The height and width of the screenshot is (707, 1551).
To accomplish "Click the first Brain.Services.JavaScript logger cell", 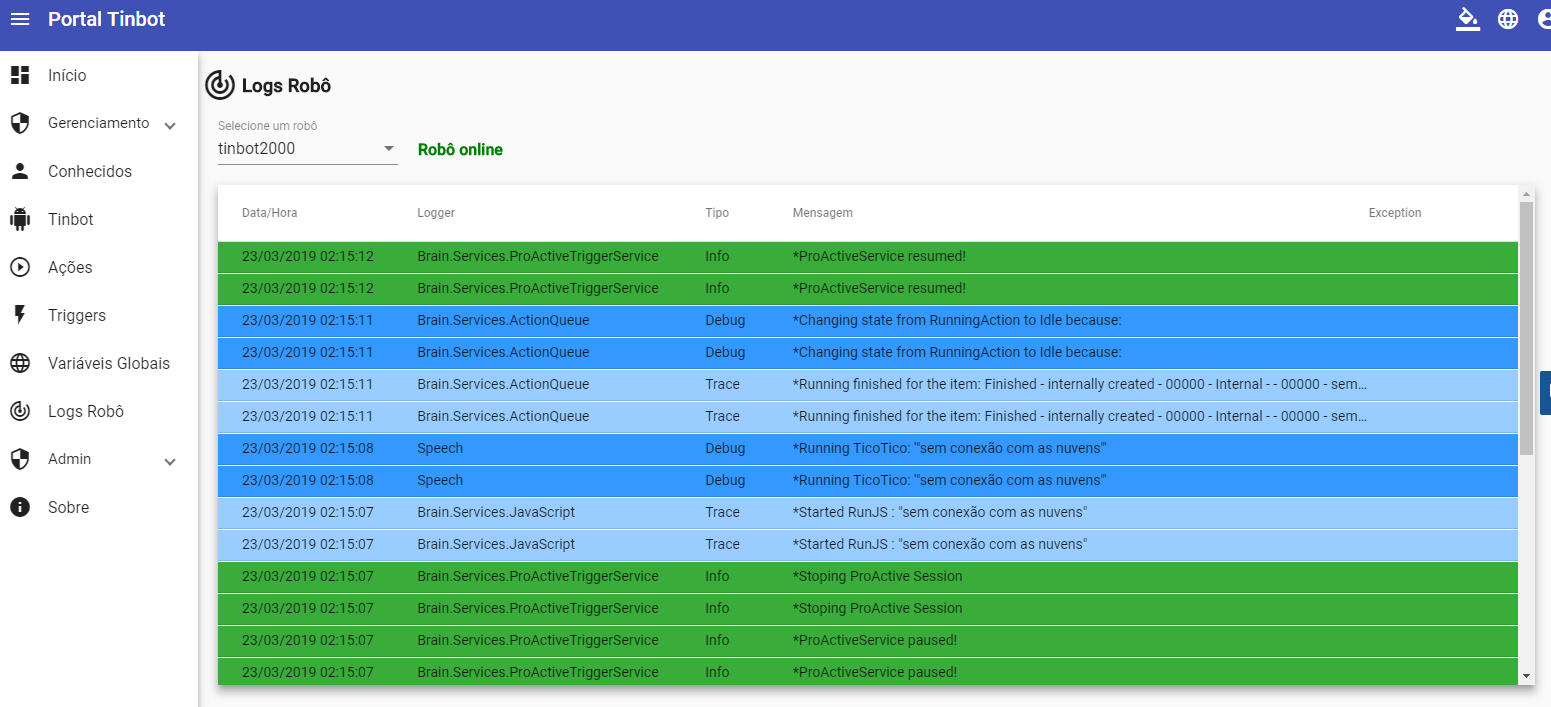I will tap(496, 512).
